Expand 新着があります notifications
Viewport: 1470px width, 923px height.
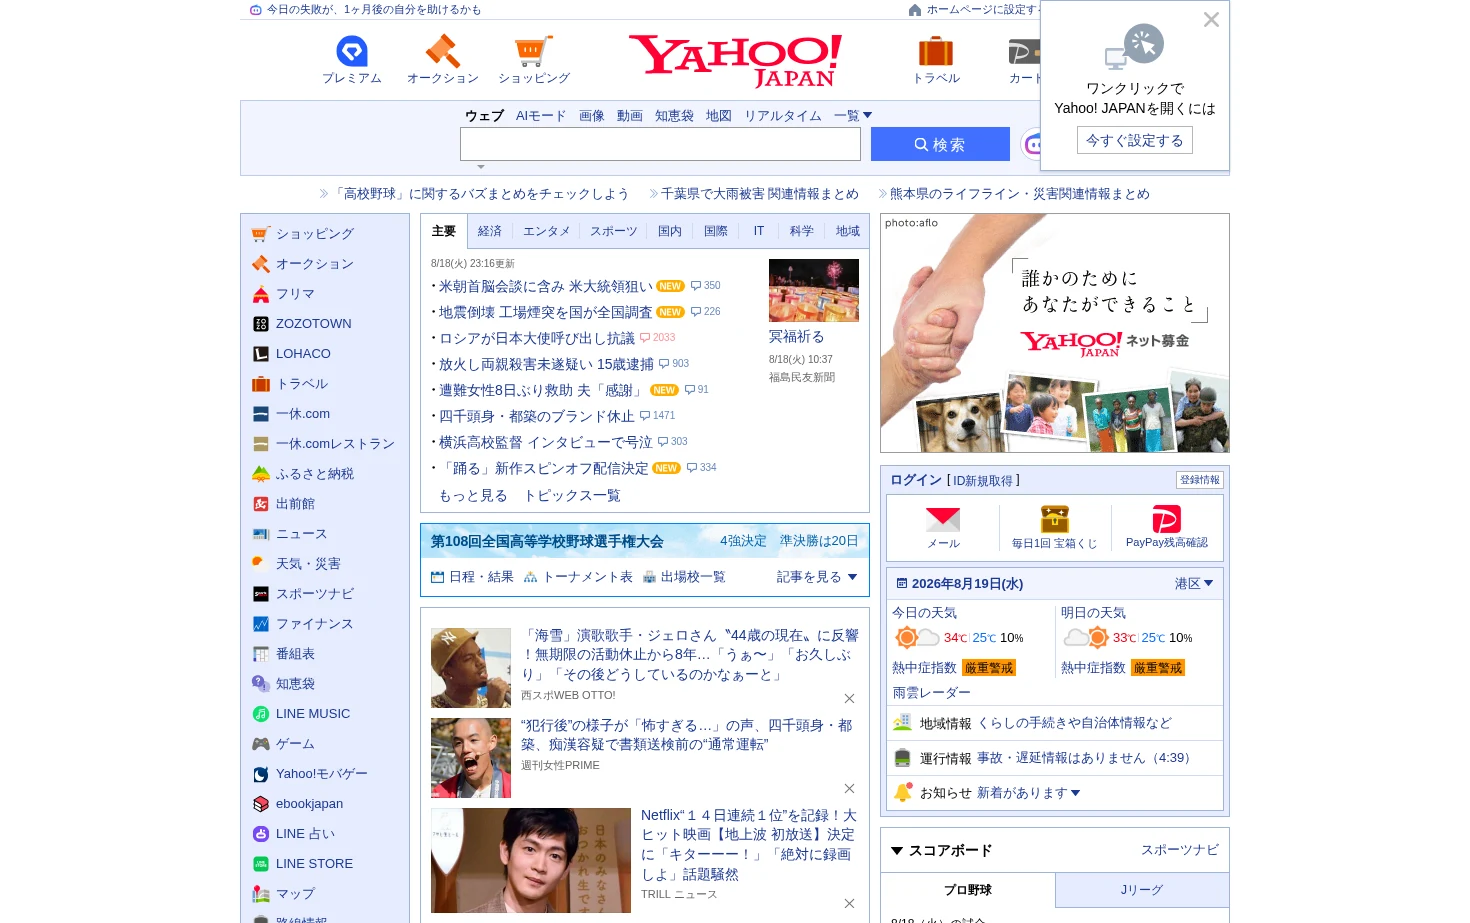click(x=1029, y=793)
